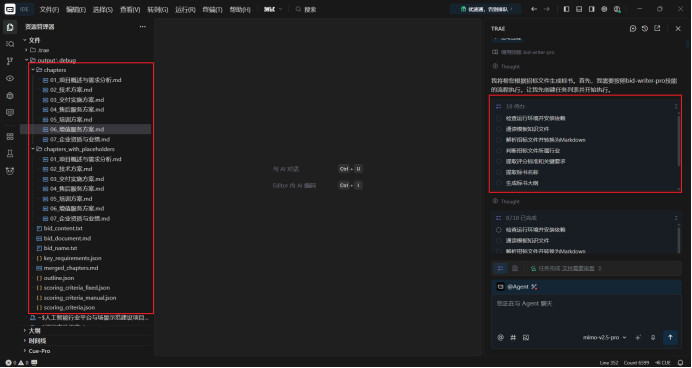Open the cat-face icon in activity bar

pyautogui.click(x=10, y=171)
